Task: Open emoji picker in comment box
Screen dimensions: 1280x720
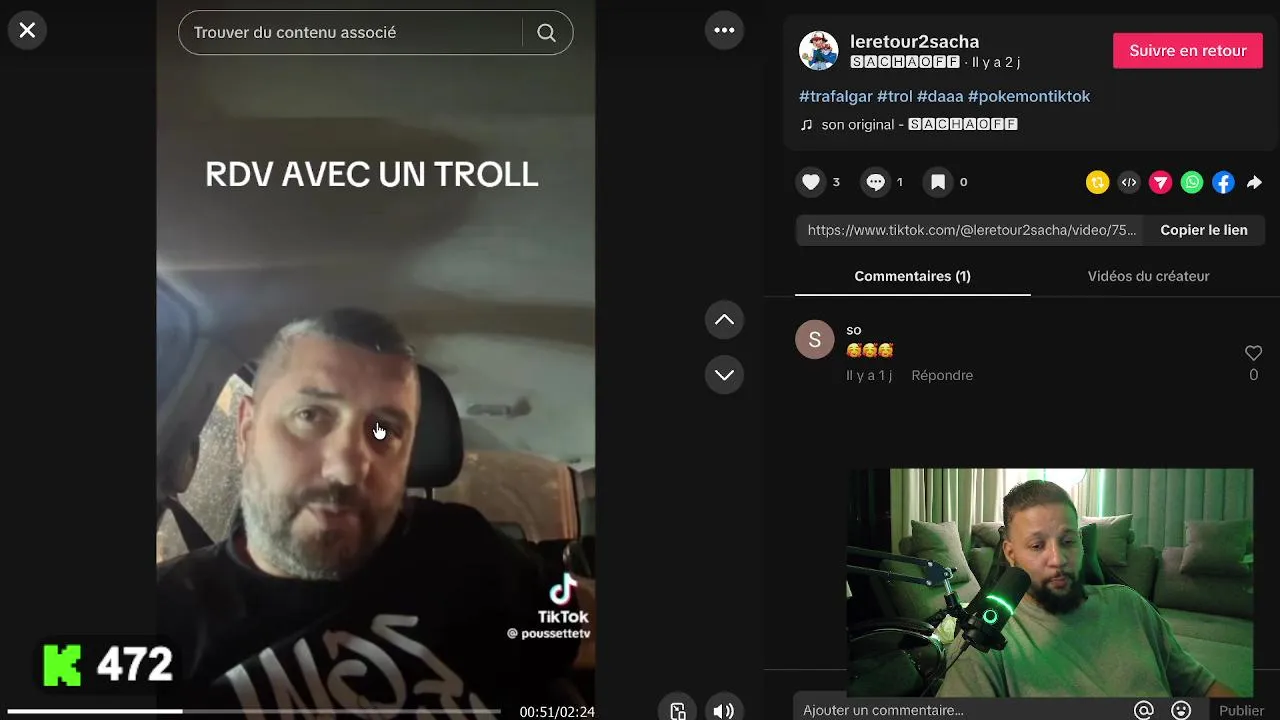Action: pos(1181,710)
